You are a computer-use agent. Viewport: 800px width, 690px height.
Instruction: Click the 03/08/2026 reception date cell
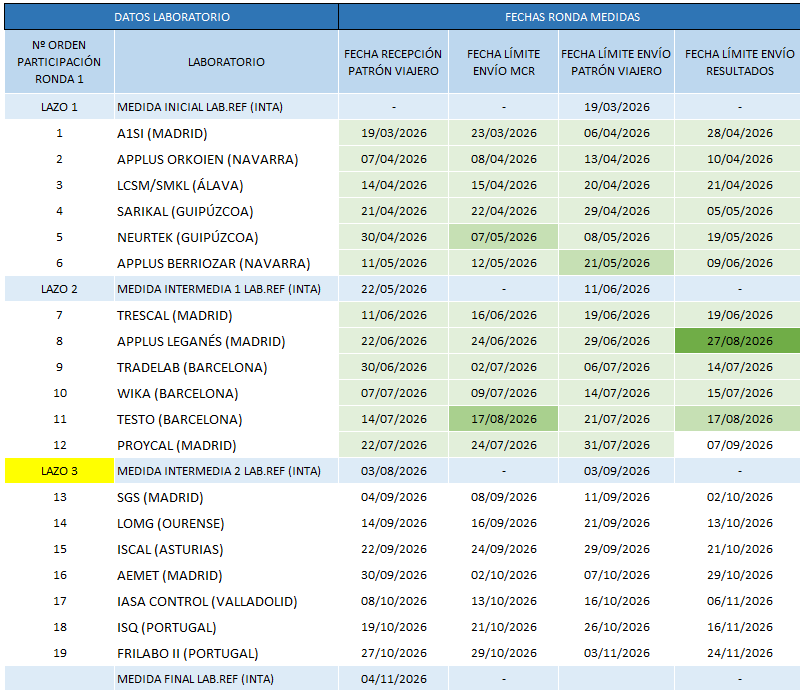[x=393, y=471]
